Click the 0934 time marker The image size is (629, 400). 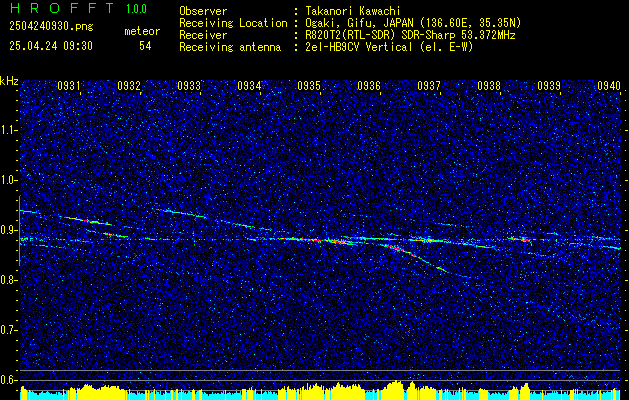click(249, 86)
